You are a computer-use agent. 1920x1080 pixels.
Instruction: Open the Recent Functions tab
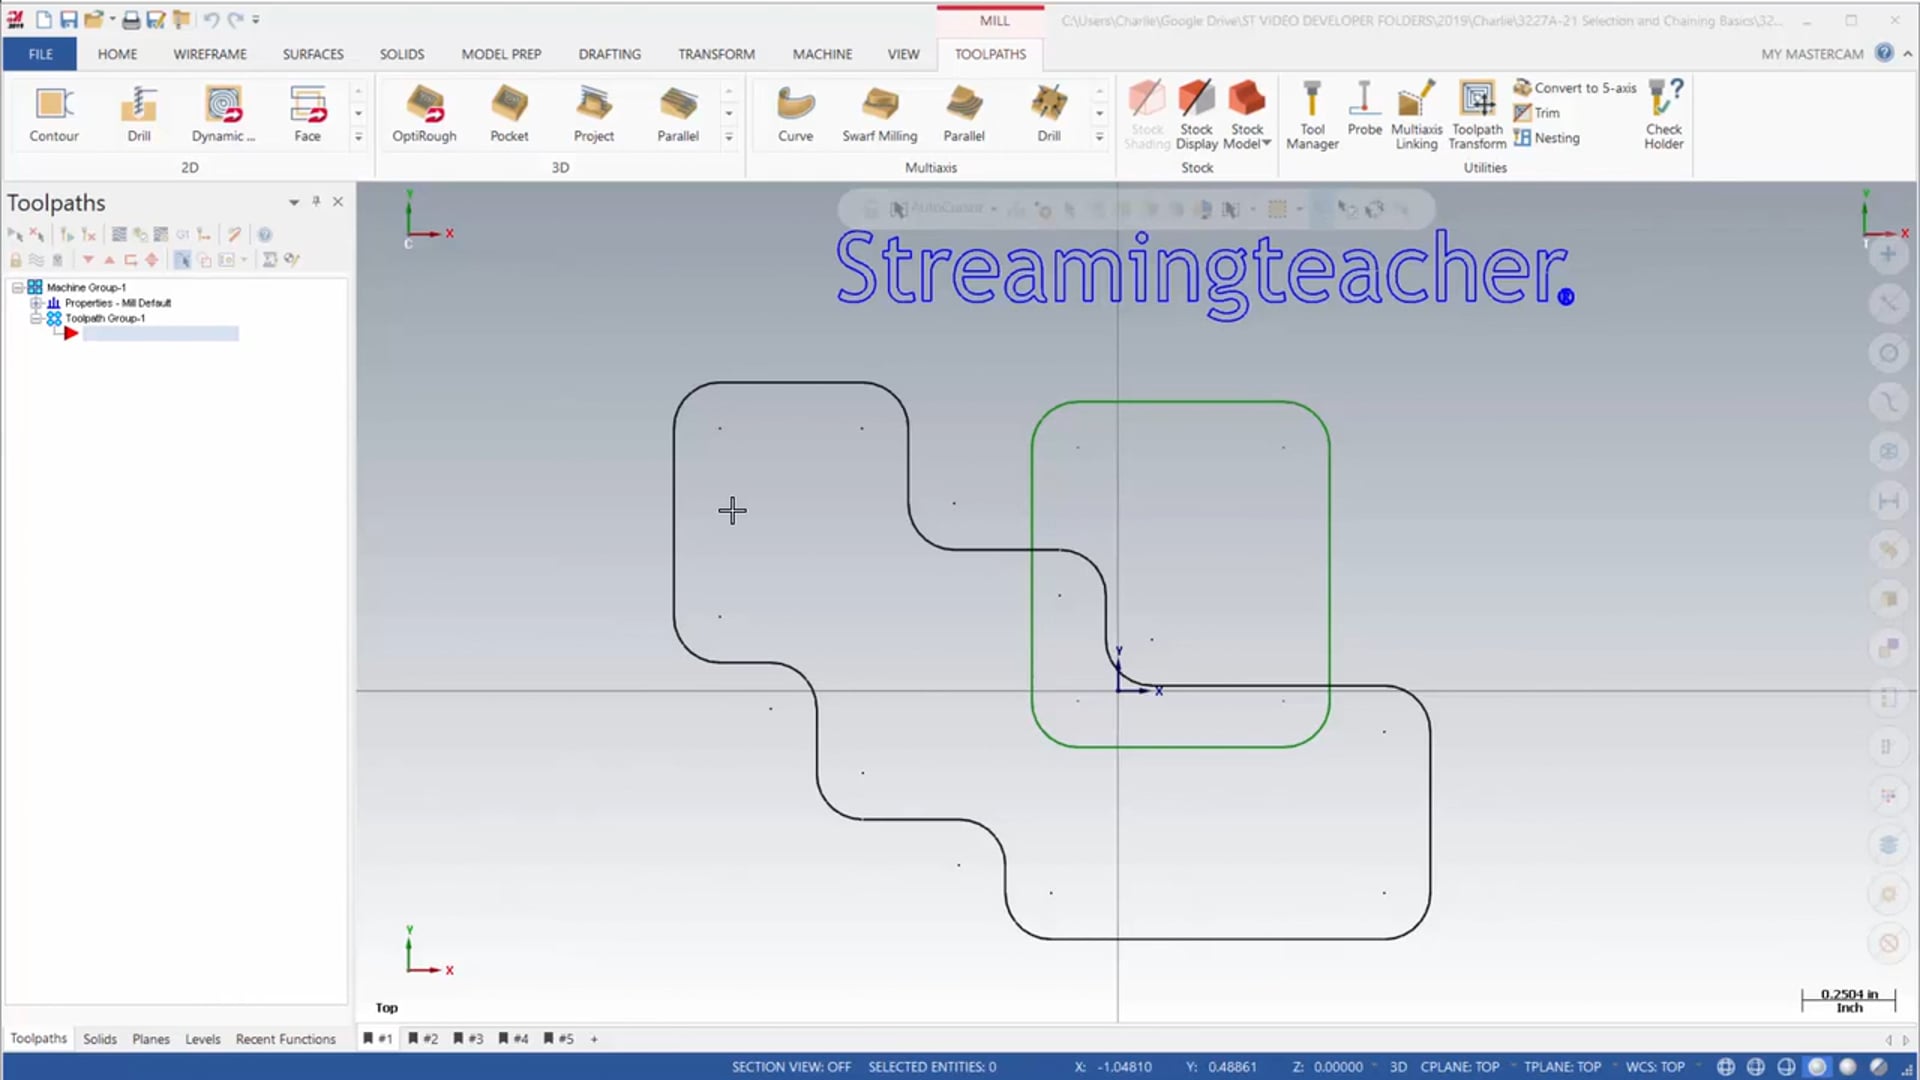pos(286,1039)
